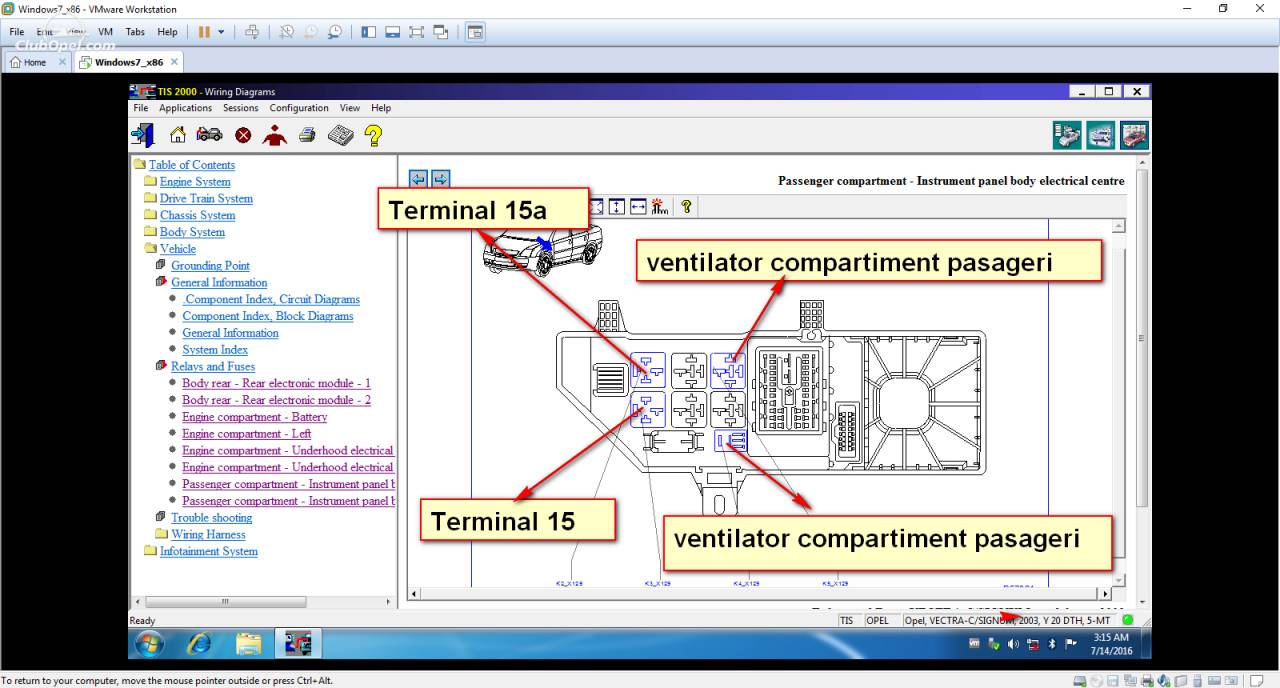Open the third teal red-car application icon
The image size is (1280, 688).
click(x=1134, y=135)
